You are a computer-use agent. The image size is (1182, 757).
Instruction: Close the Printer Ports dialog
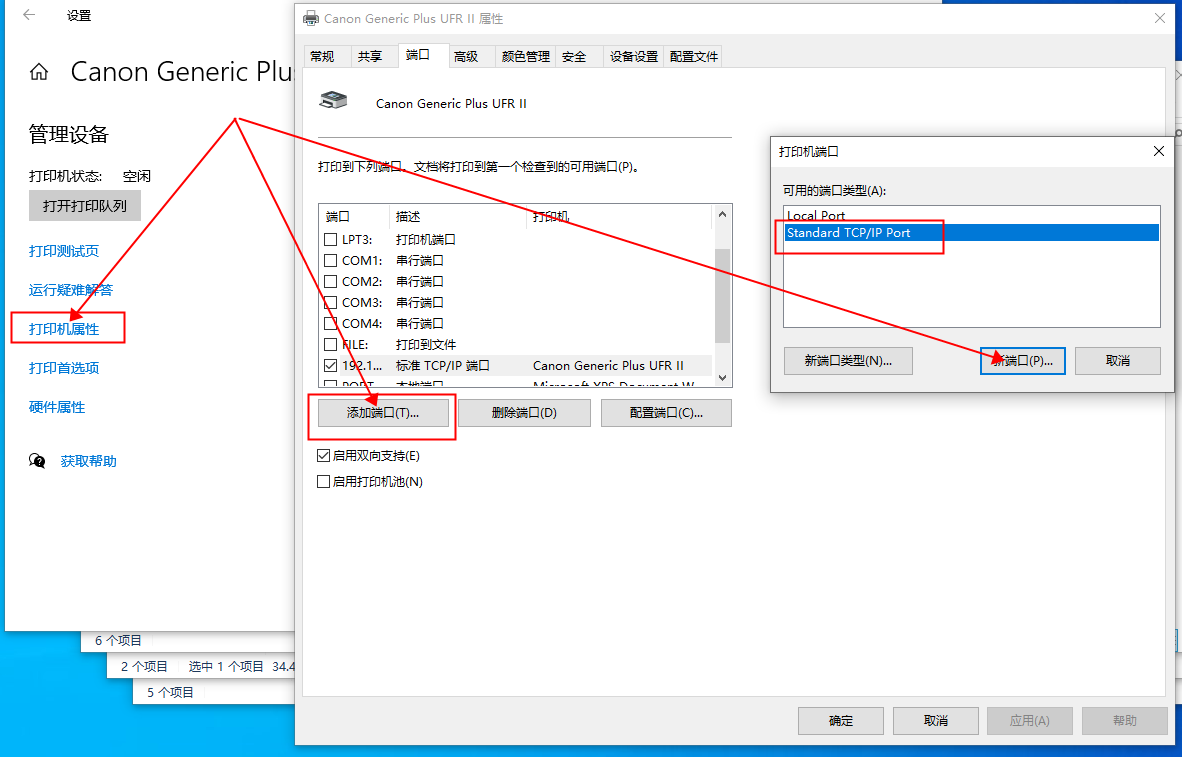[x=1159, y=151]
